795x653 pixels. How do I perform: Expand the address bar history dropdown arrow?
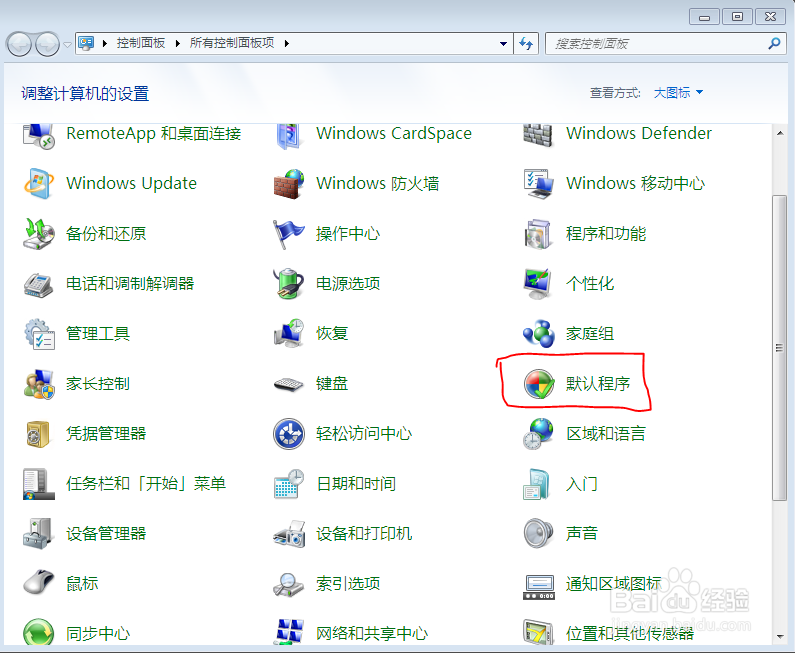point(503,44)
